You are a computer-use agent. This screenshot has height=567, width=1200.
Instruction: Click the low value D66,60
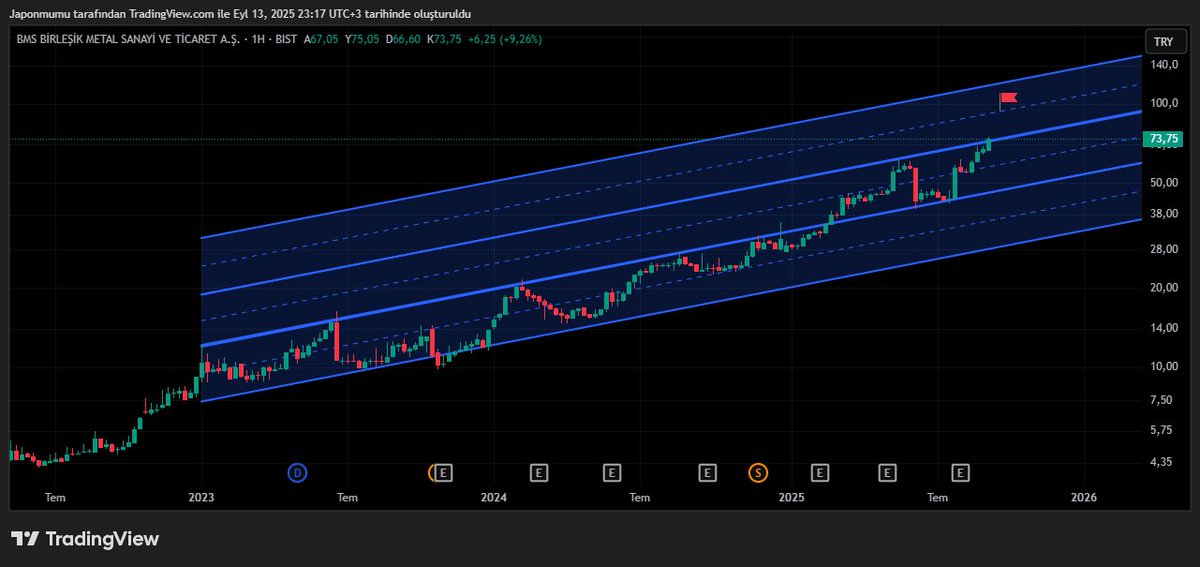pyautogui.click(x=401, y=40)
